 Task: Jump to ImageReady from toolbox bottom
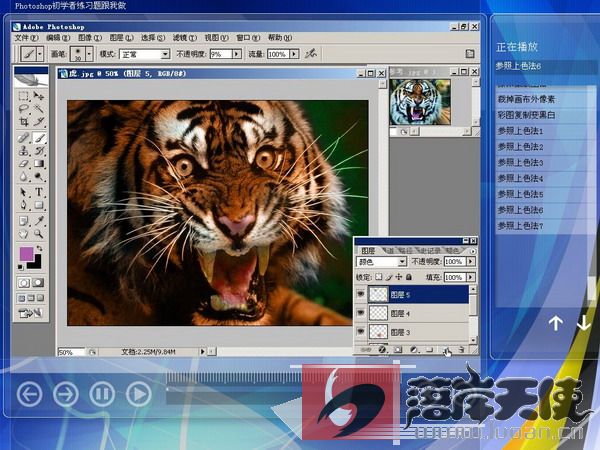(31, 314)
